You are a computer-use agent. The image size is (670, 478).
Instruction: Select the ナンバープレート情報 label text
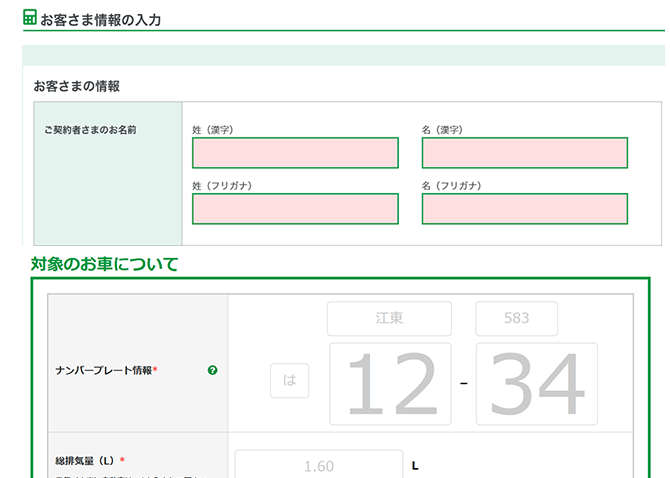(106, 370)
